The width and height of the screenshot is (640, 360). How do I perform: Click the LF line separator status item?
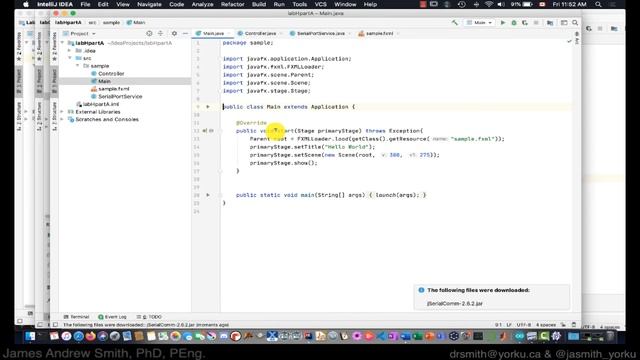[509, 325]
